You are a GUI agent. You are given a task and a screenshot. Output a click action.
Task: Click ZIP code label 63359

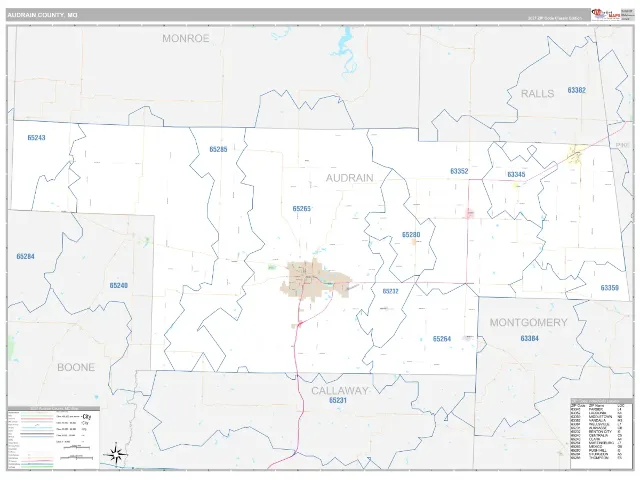click(609, 288)
